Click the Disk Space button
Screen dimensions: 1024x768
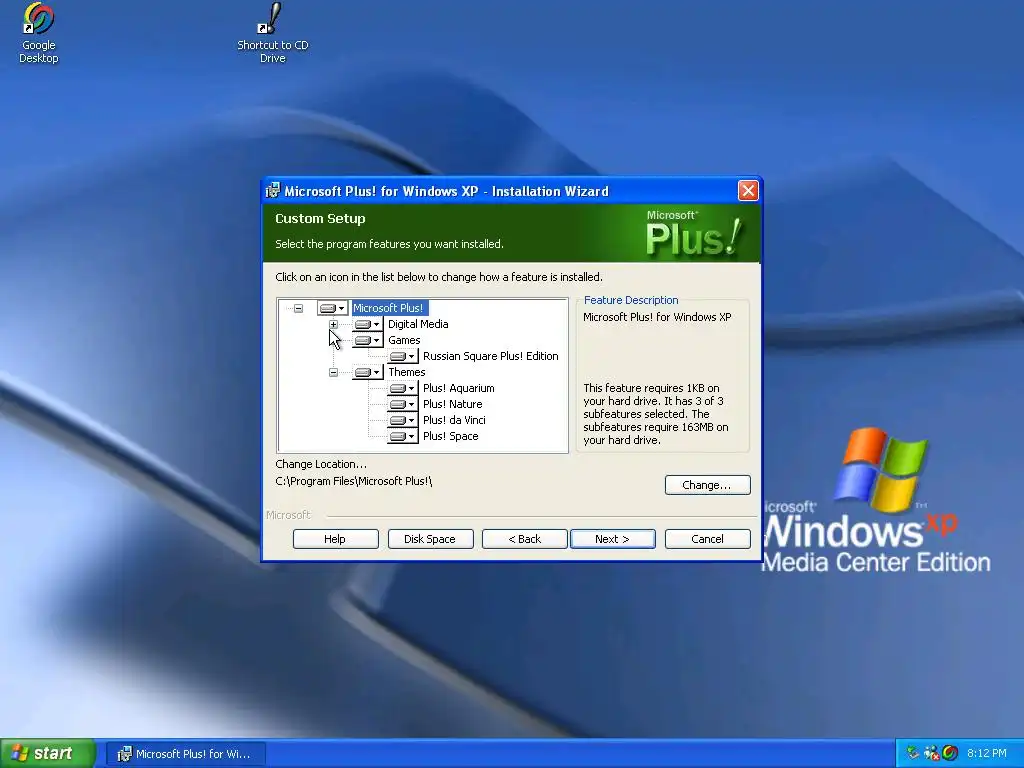(430, 539)
